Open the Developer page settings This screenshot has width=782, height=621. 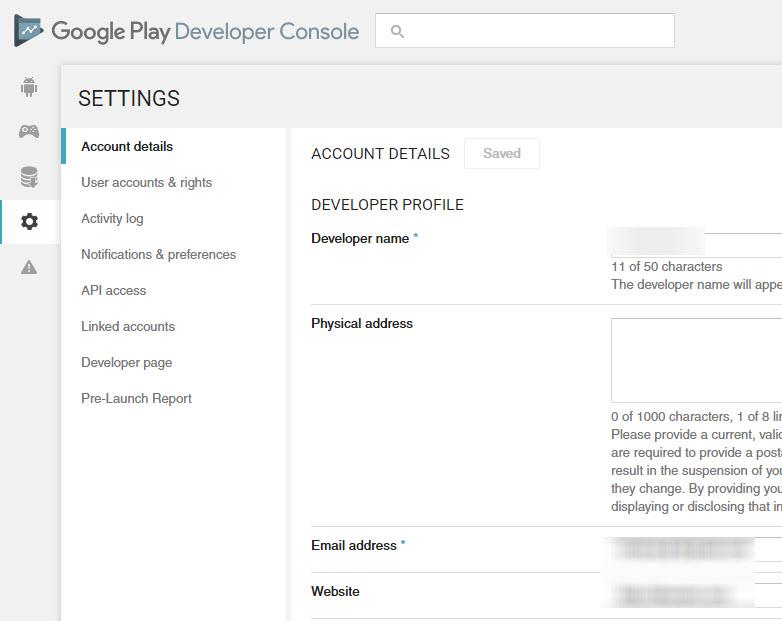coord(127,363)
